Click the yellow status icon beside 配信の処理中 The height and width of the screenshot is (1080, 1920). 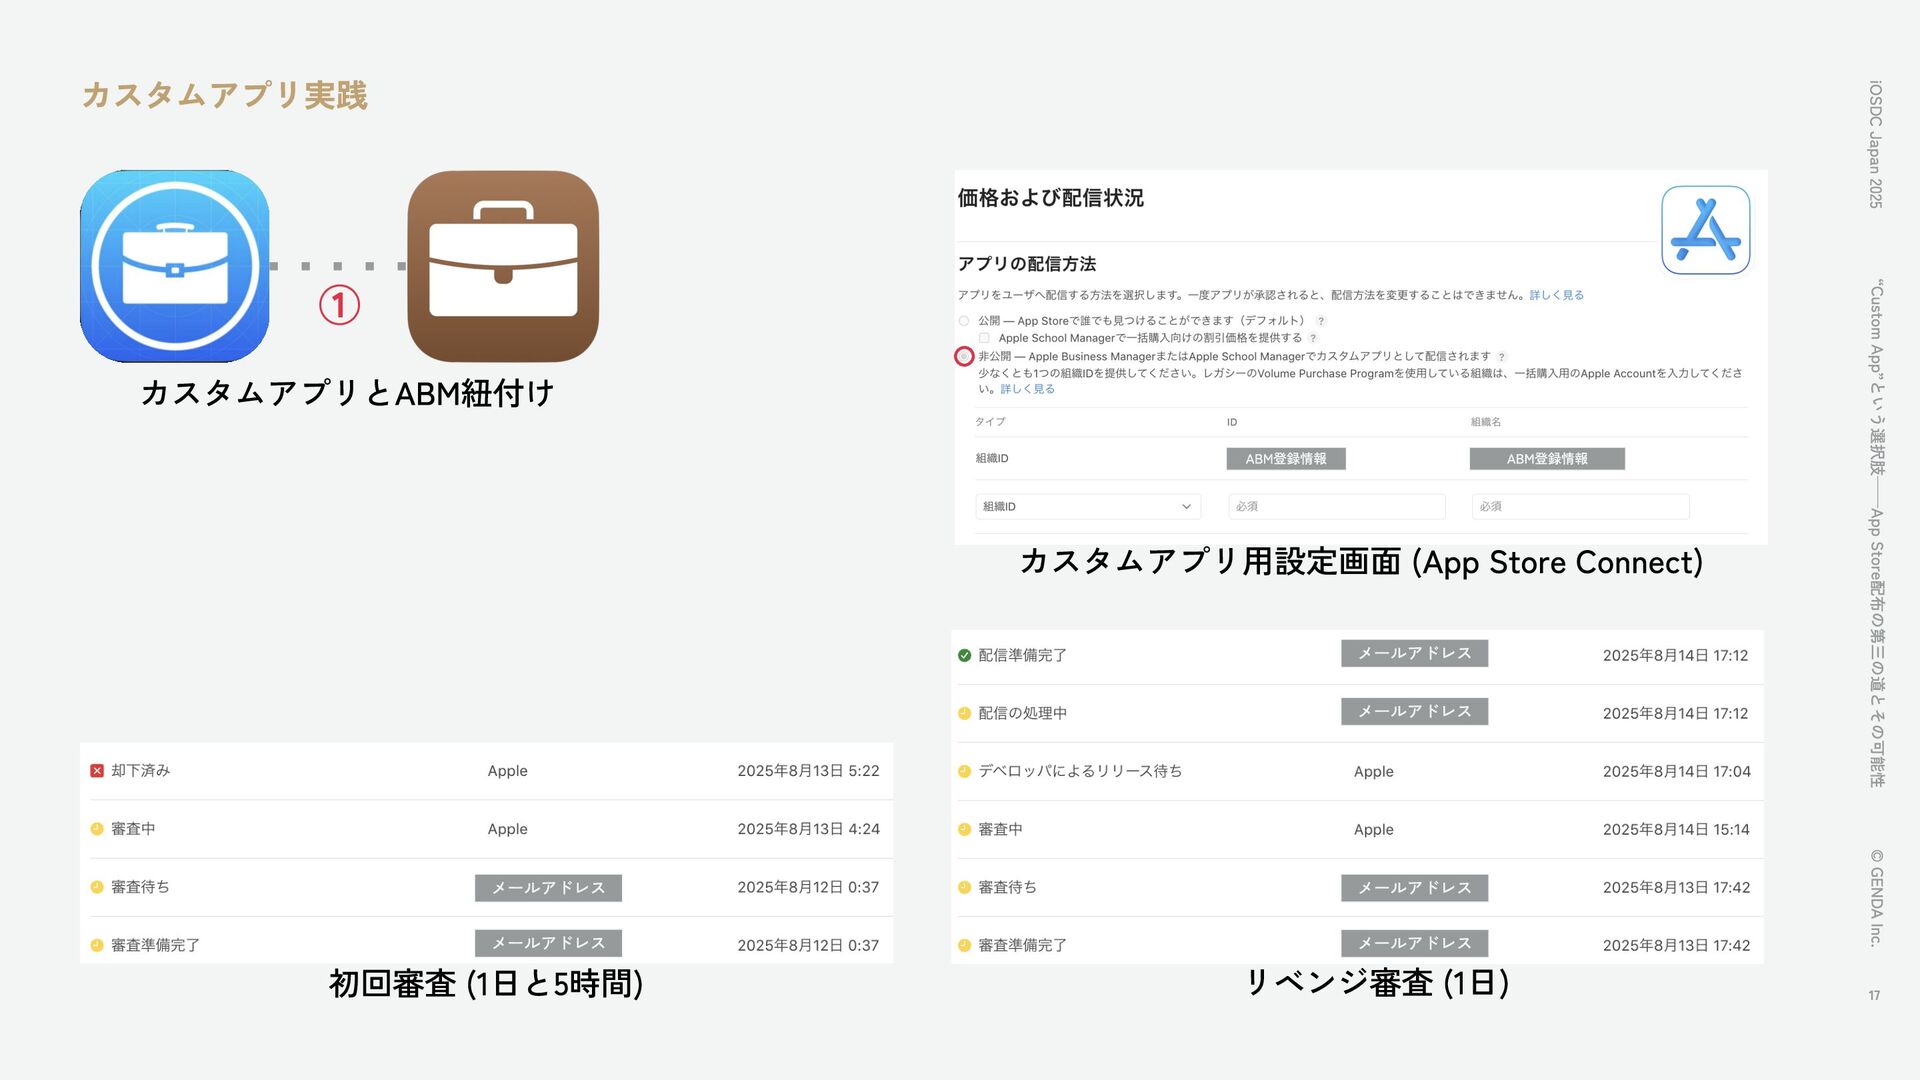click(x=964, y=714)
